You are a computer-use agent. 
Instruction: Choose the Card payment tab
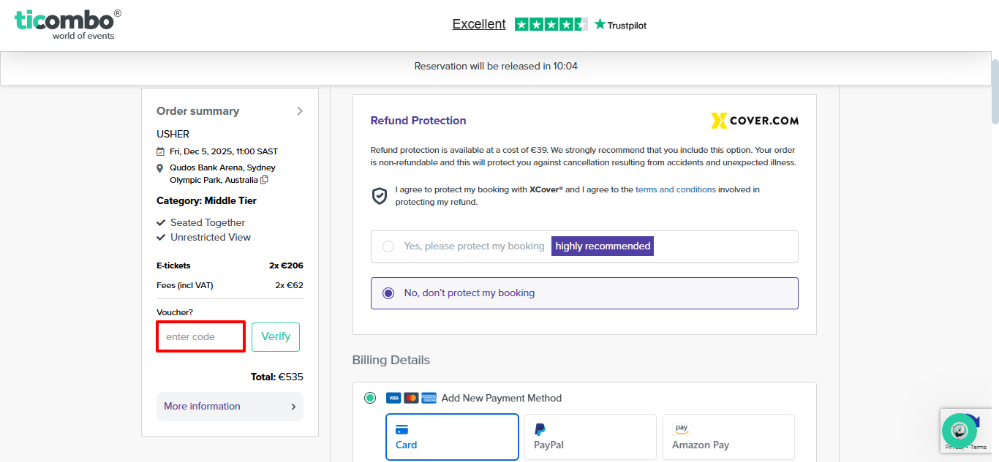click(452, 437)
